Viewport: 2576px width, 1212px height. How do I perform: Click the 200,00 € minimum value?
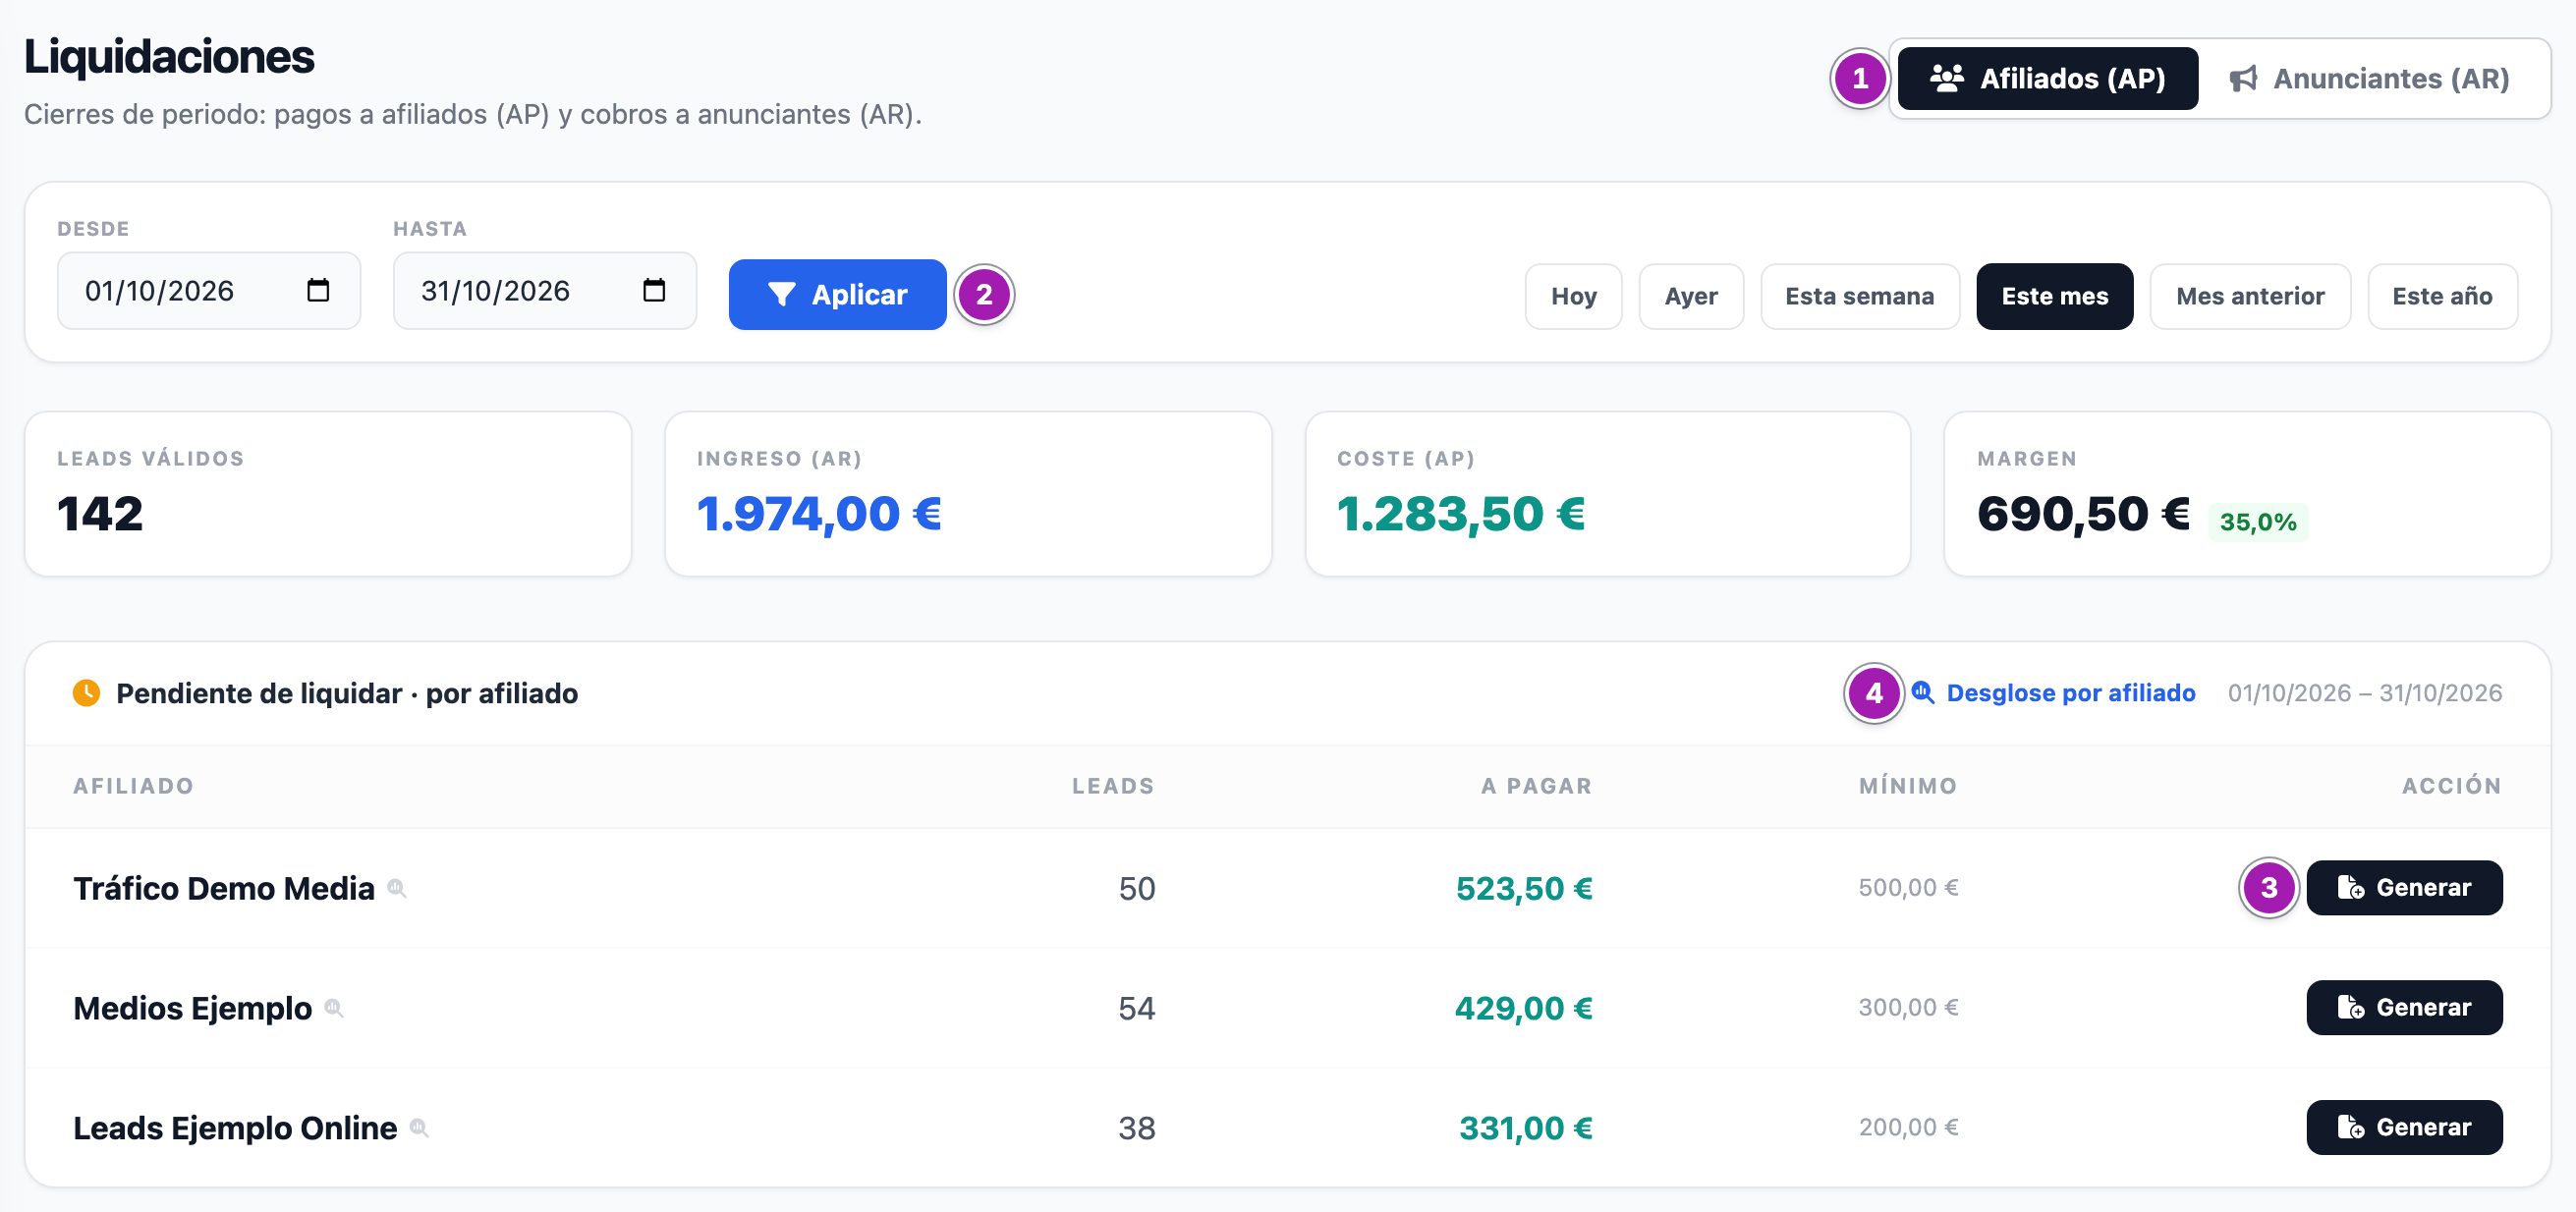coord(1908,1128)
